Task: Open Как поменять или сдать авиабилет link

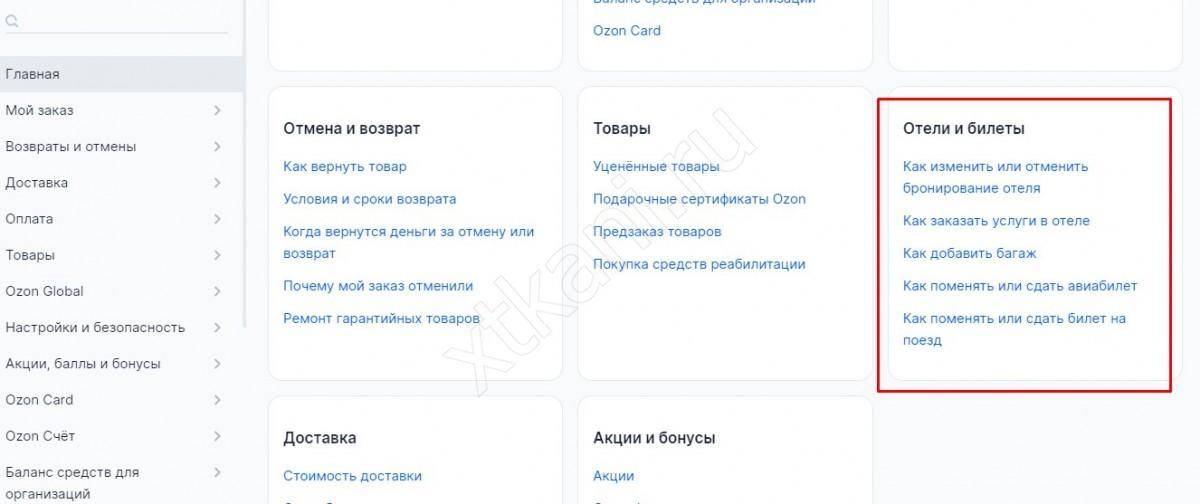Action: pos(1020,286)
